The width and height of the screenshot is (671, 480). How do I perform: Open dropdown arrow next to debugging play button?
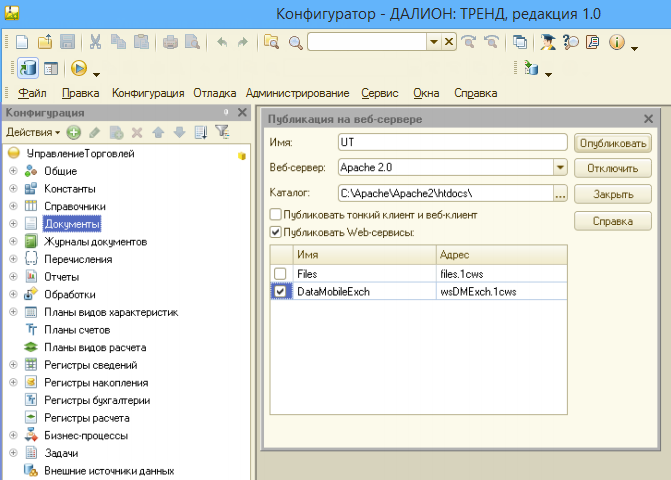coord(97,74)
